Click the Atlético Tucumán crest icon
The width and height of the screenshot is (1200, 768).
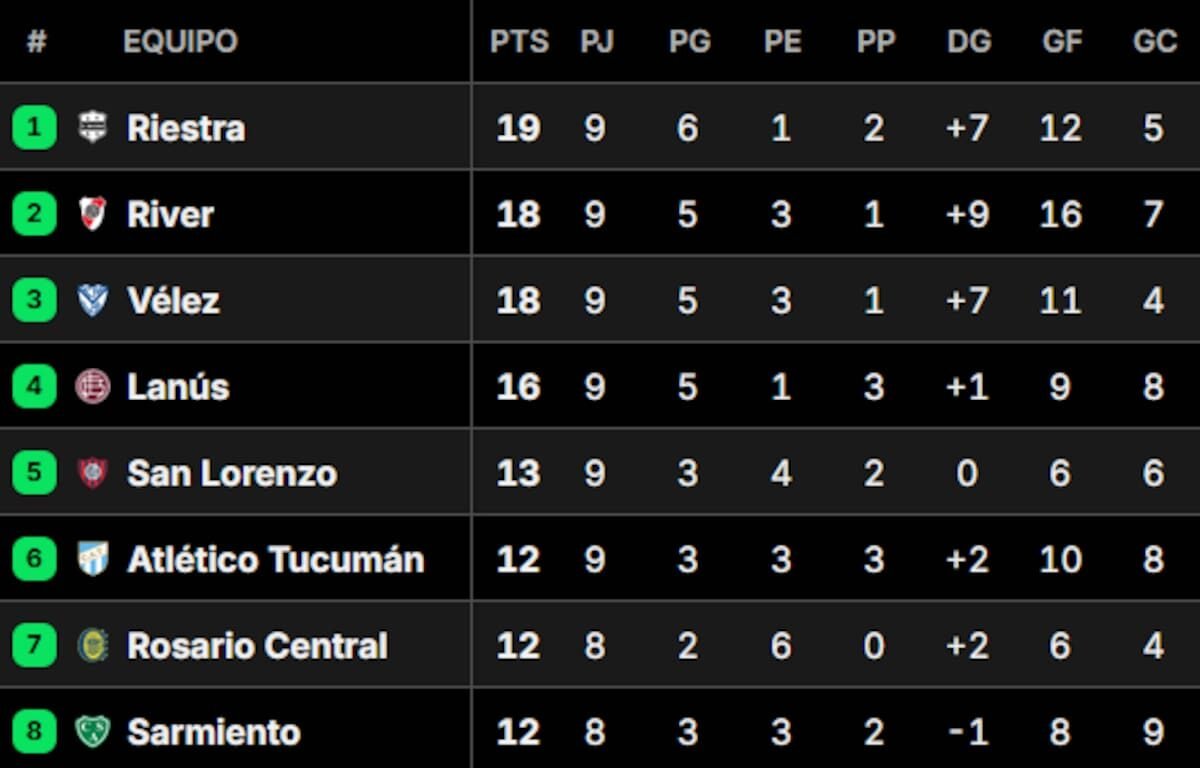(93, 559)
